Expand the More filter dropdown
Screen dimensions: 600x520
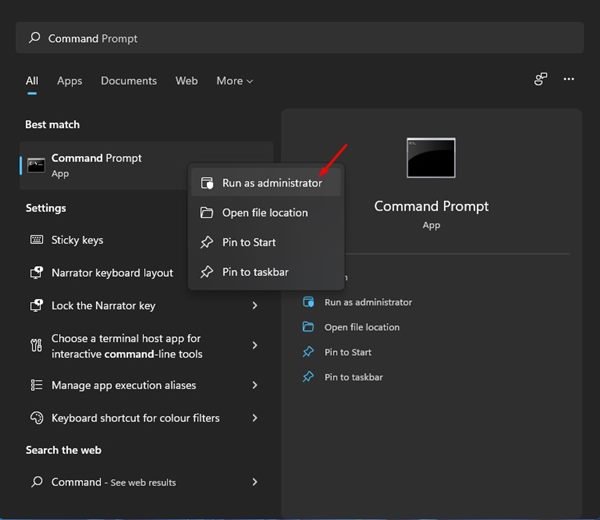coord(234,81)
